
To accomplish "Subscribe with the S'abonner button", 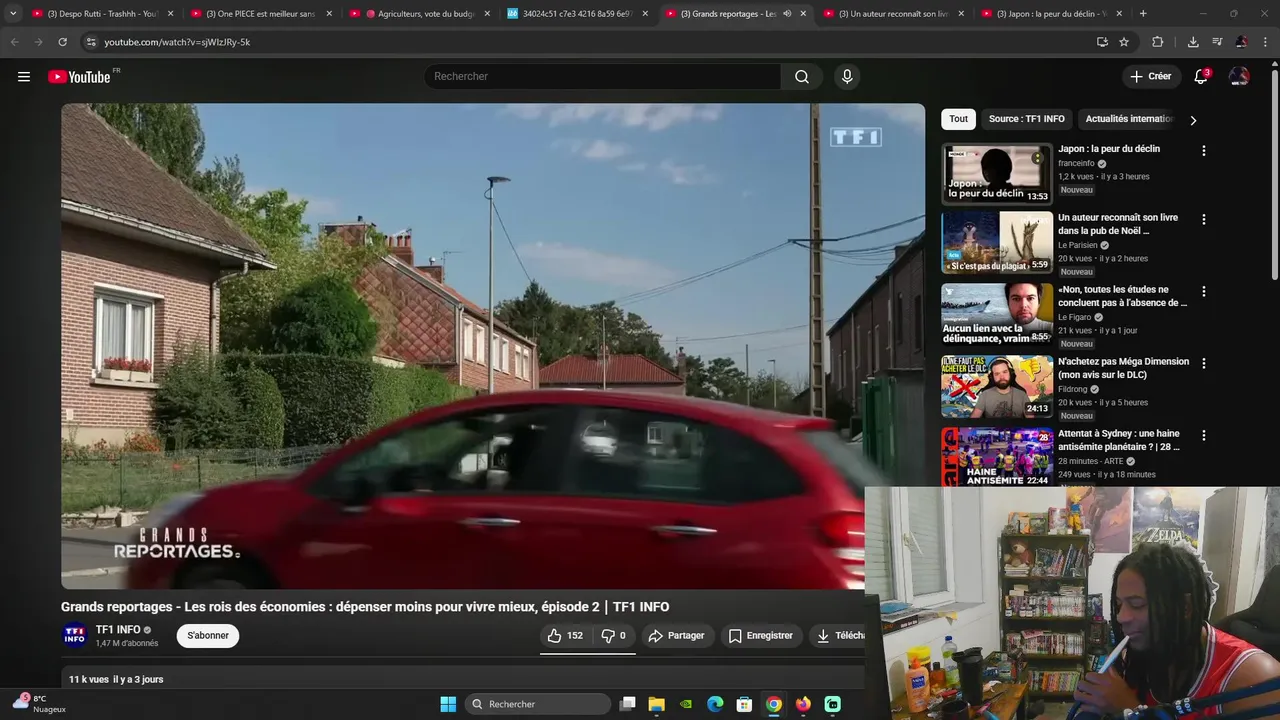I will tap(208, 636).
